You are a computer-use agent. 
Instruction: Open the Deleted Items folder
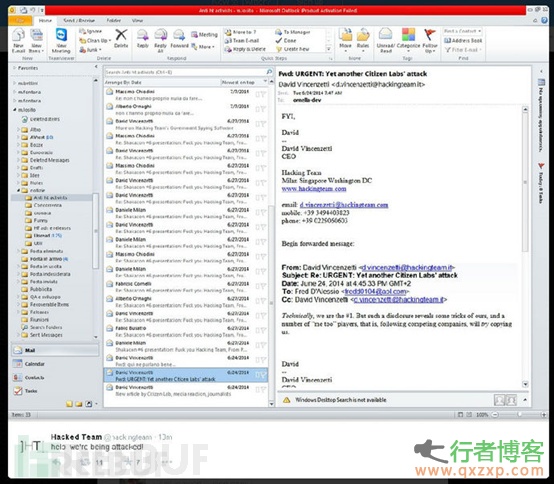point(40,119)
